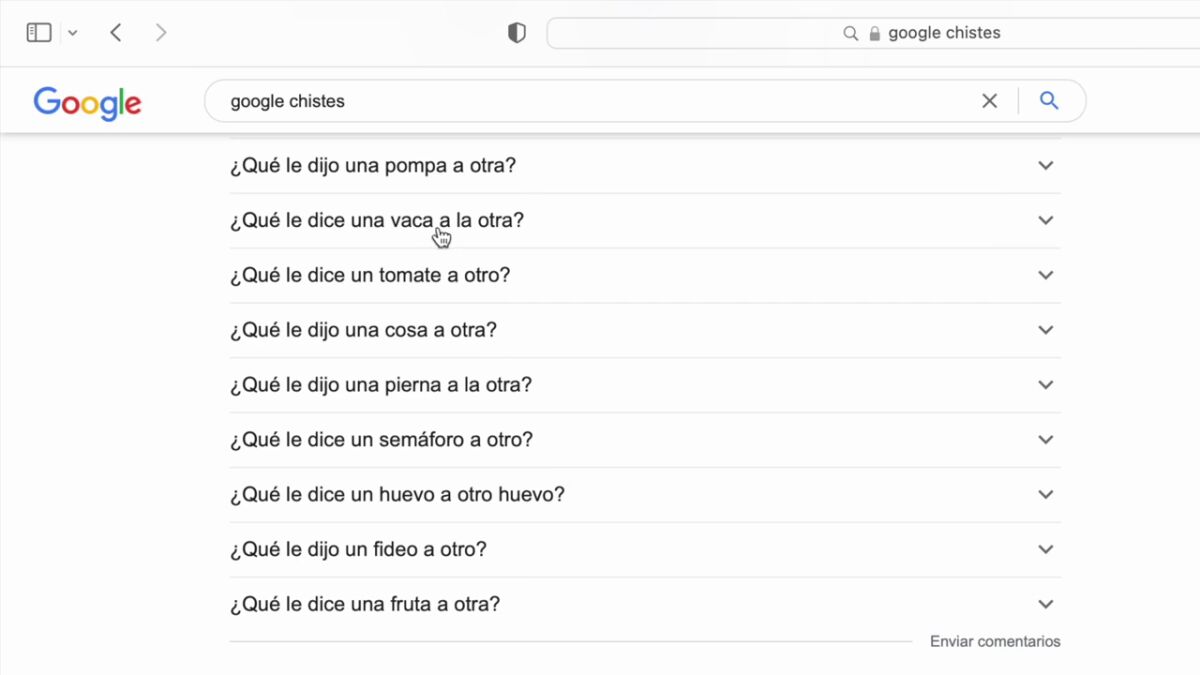1200x675 pixels.
Task: Open the huevo a otro huevo question
Action: click(397, 495)
